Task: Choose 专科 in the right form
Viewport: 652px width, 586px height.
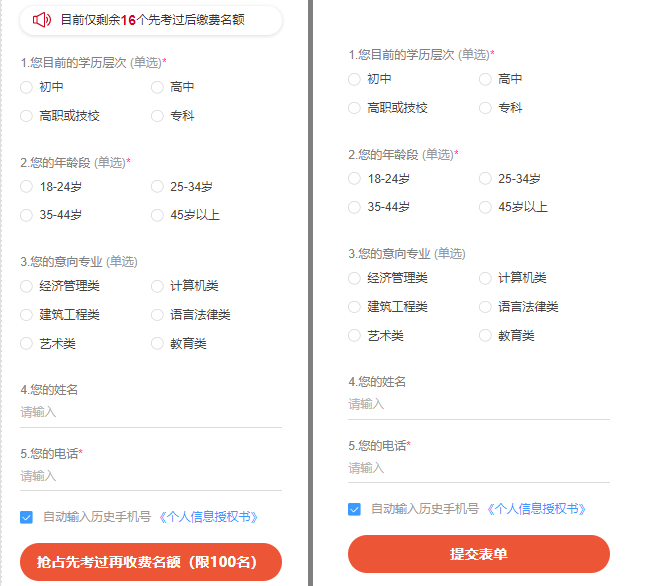Action: point(485,108)
